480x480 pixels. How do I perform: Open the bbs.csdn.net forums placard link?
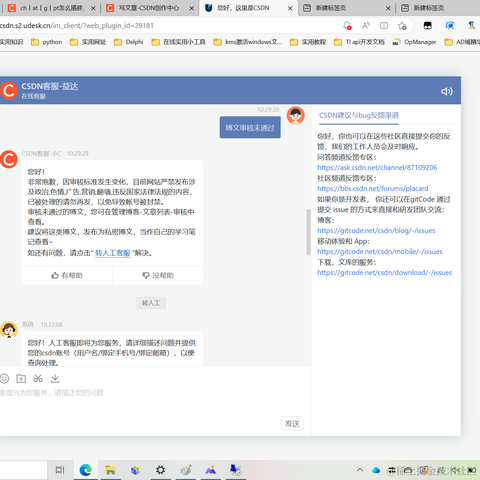click(373, 188)
